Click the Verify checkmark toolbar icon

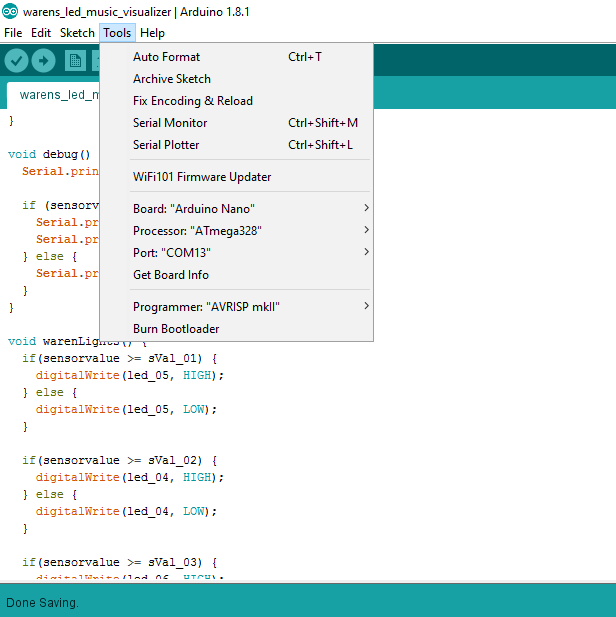[16, 61]
